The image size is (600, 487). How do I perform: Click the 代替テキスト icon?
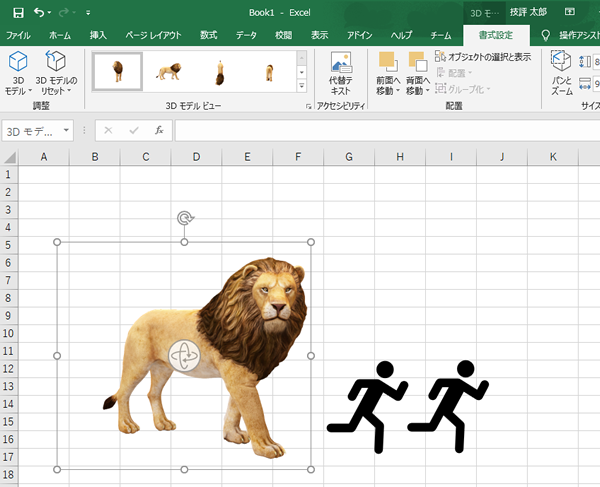[x=340, y=68]
